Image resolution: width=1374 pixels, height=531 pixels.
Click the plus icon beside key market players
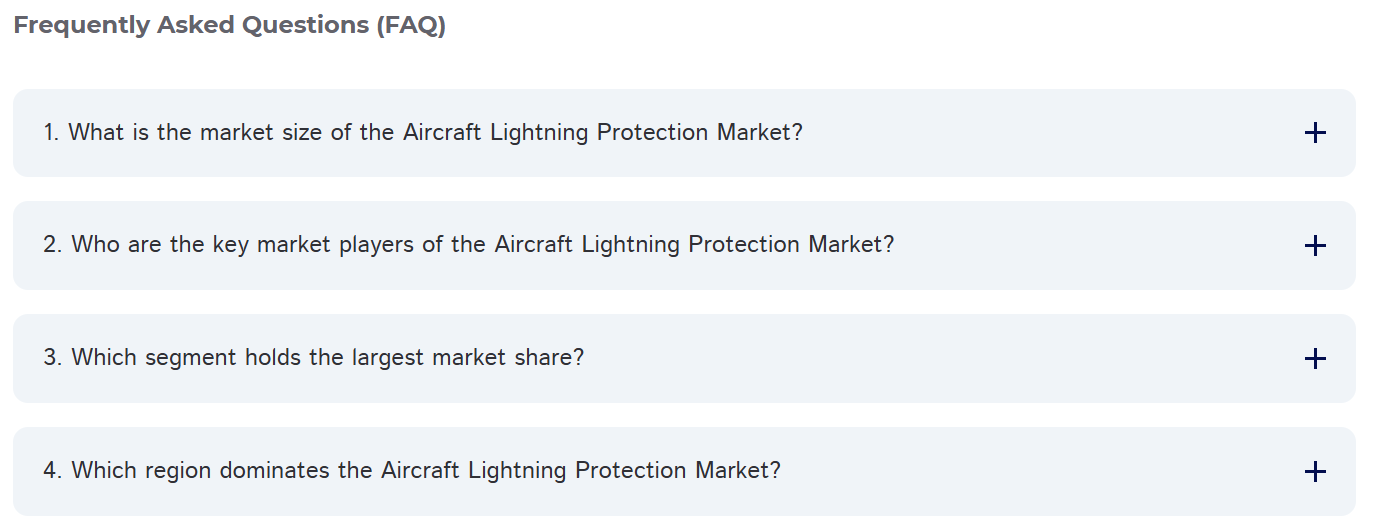[1315, 246]
